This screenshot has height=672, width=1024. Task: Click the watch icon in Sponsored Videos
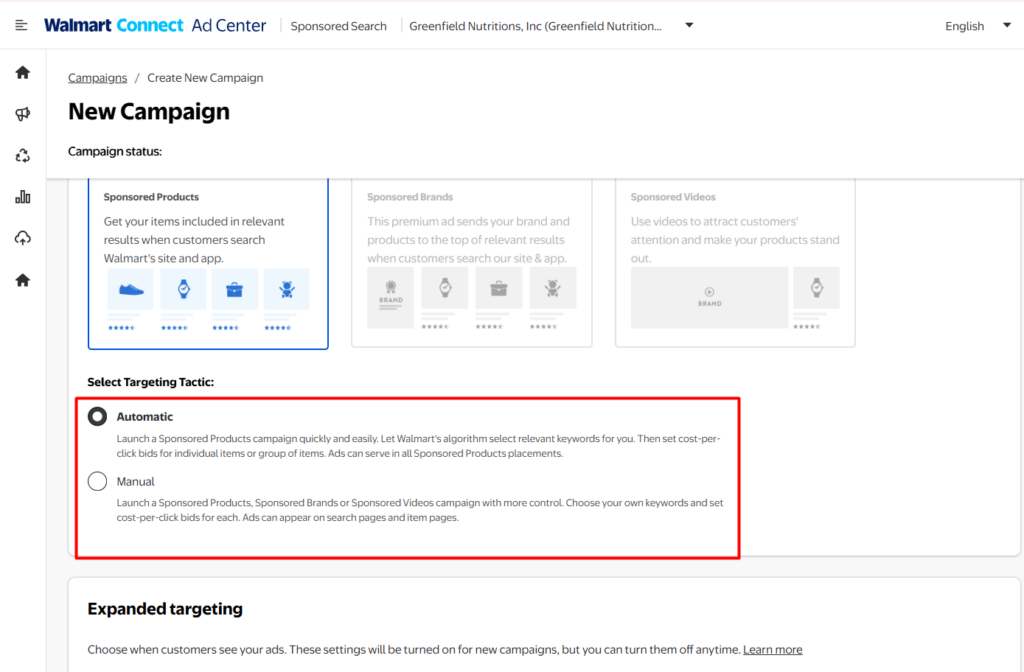816,287
